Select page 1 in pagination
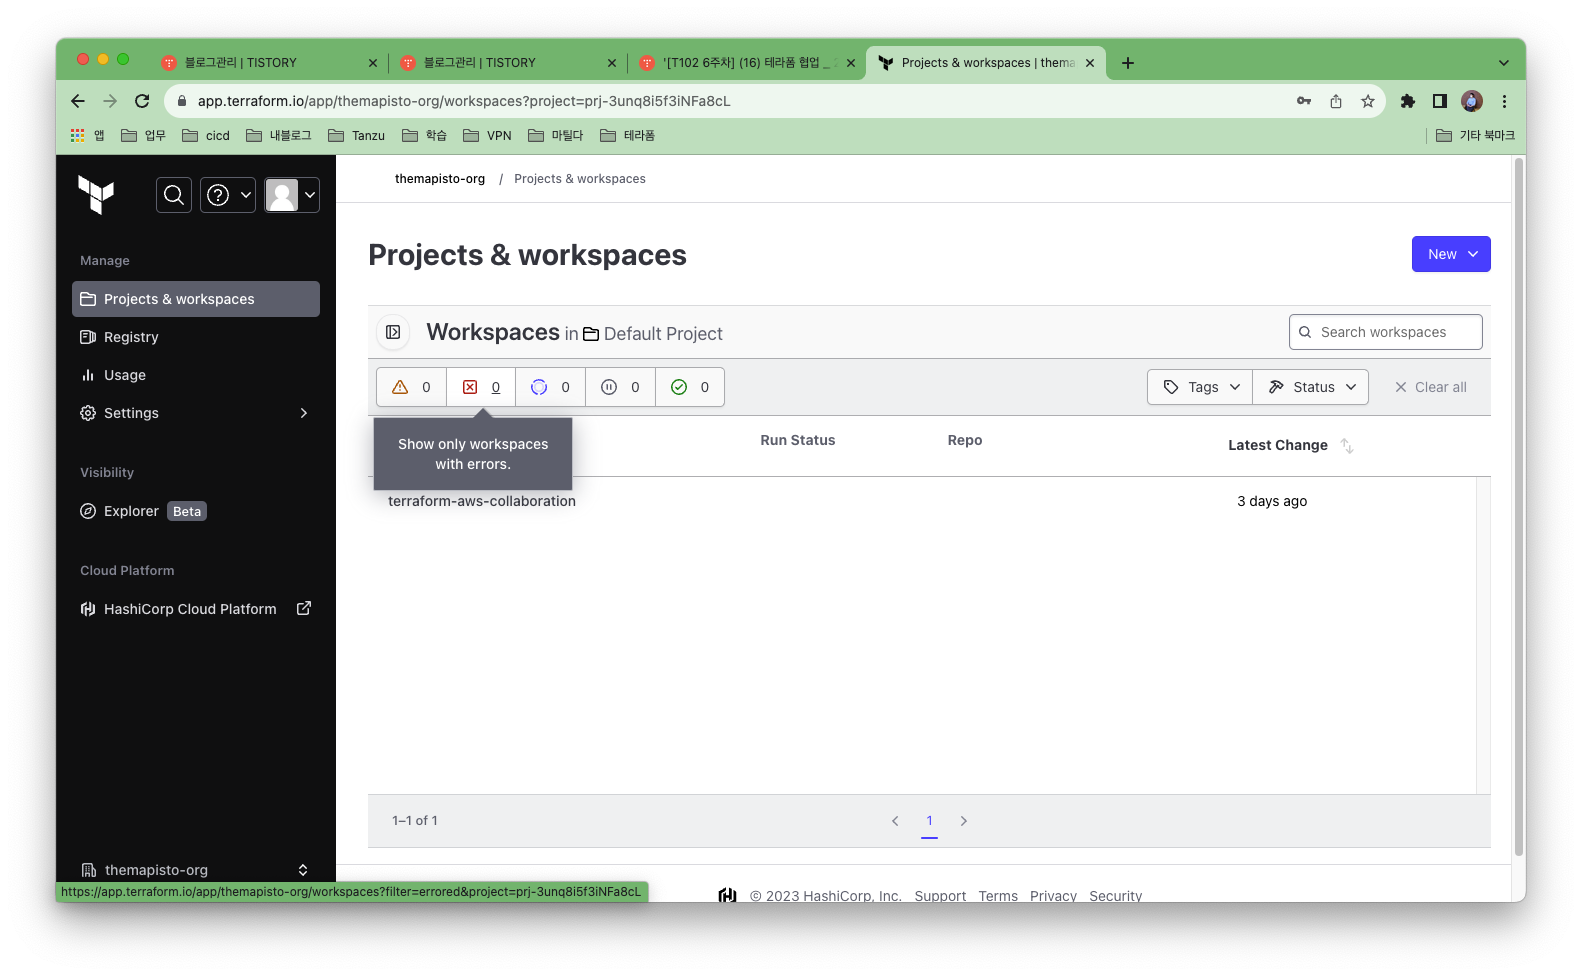This screenshot has height=976, width=1582. coord(929,821)
